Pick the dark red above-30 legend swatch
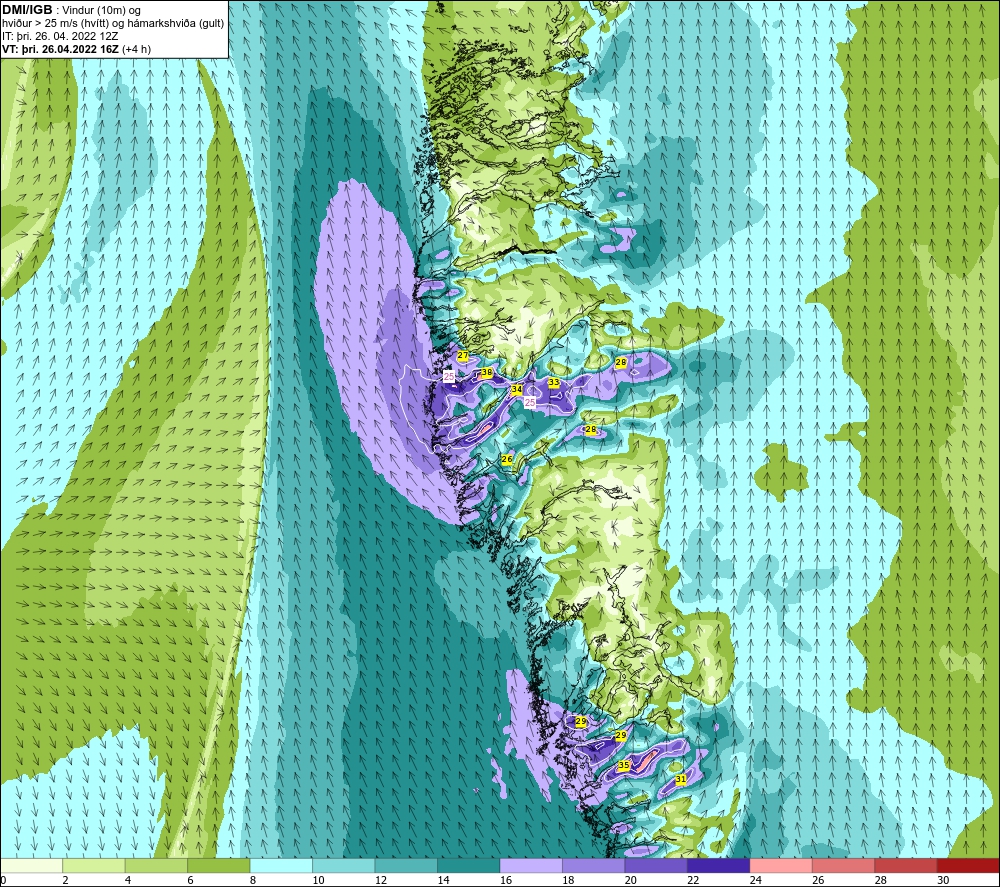The image size is (1000, 887). 968,865
